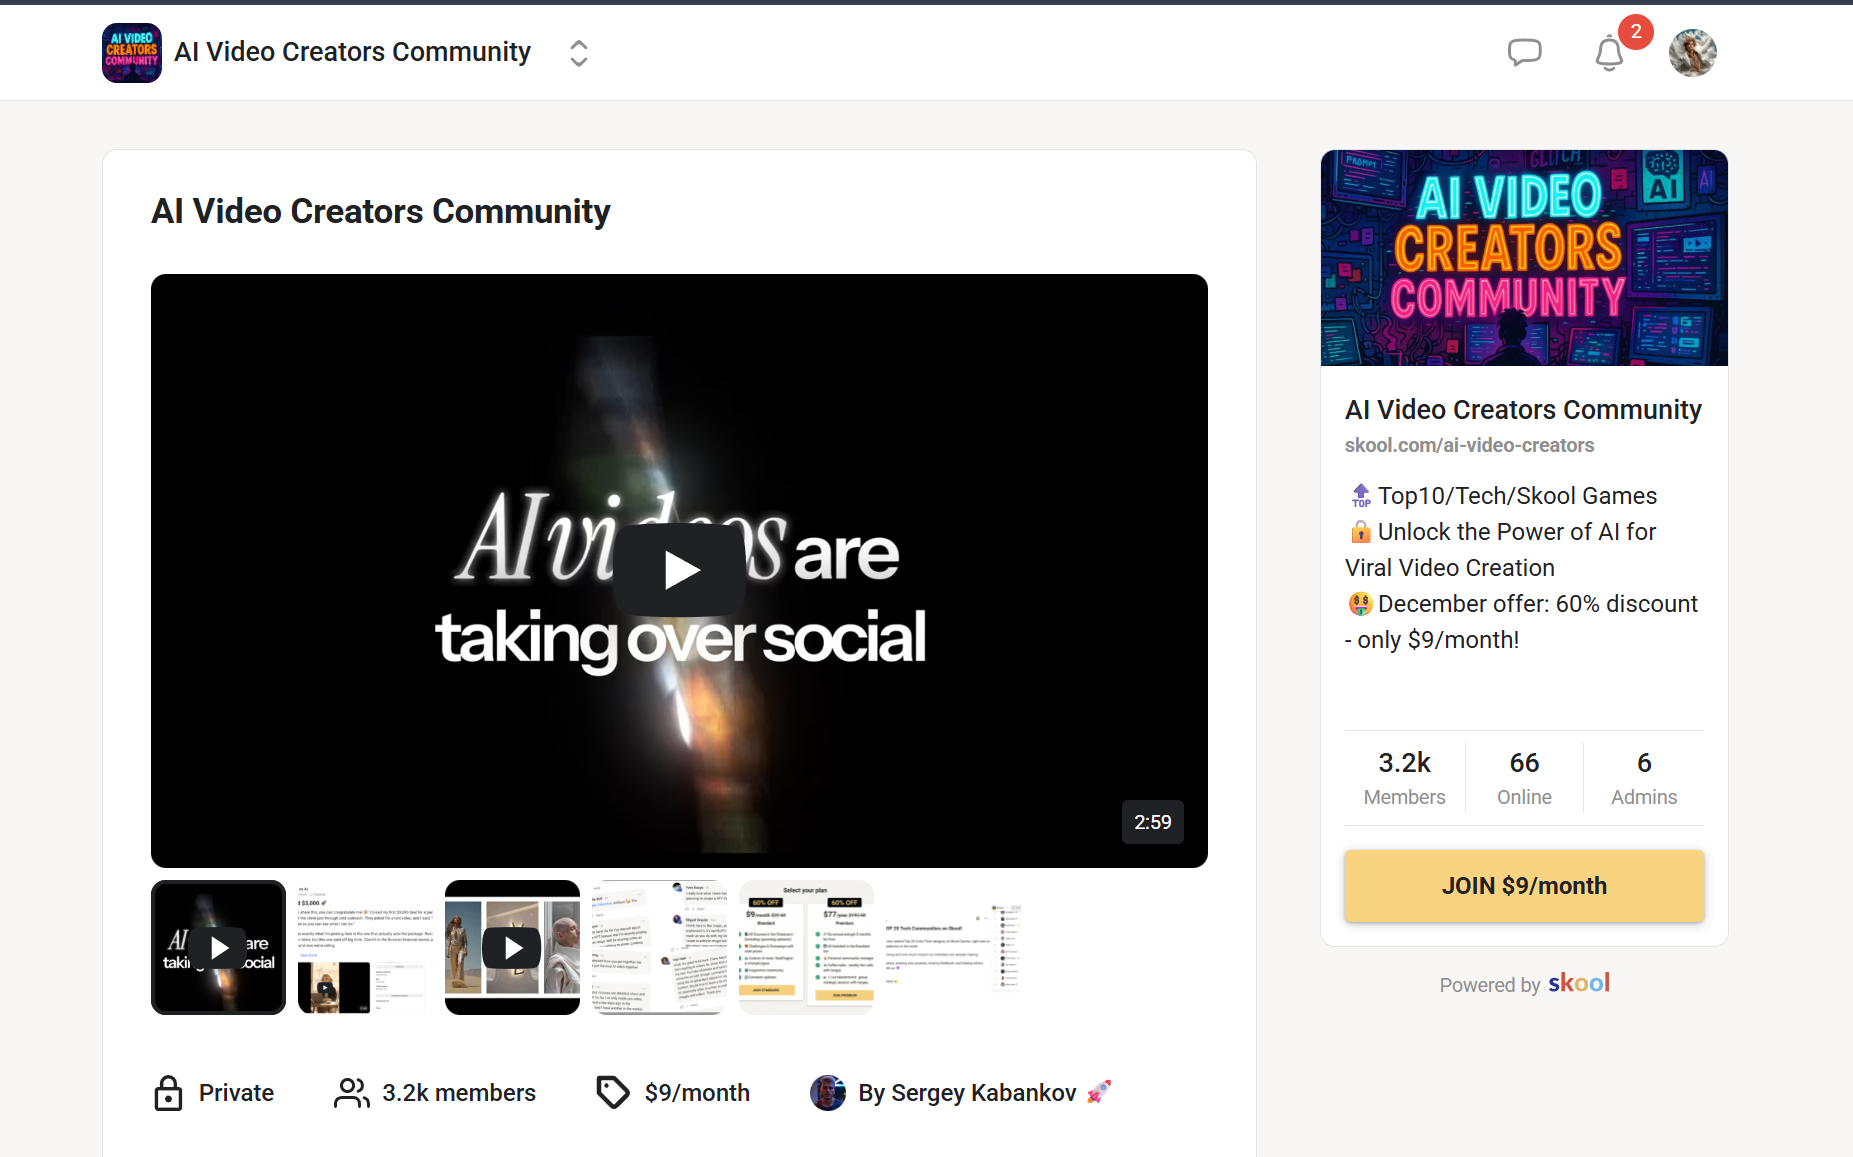Play the second video thumbnail

[511, 947]
